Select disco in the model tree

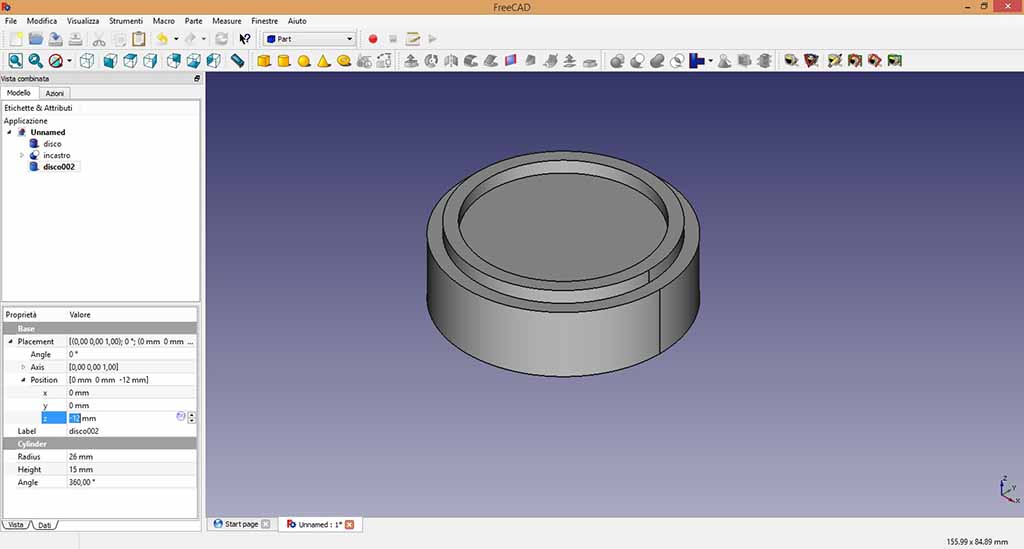(52, 144)
